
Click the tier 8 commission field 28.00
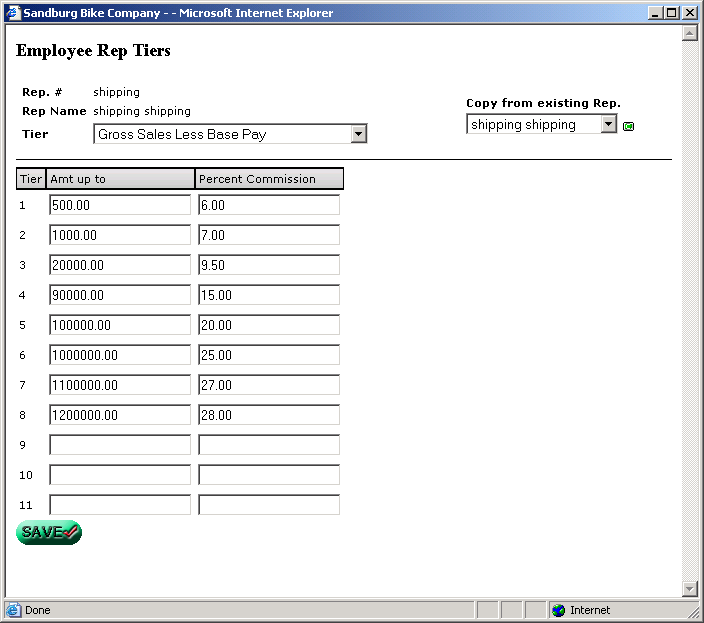coord(269,415)
